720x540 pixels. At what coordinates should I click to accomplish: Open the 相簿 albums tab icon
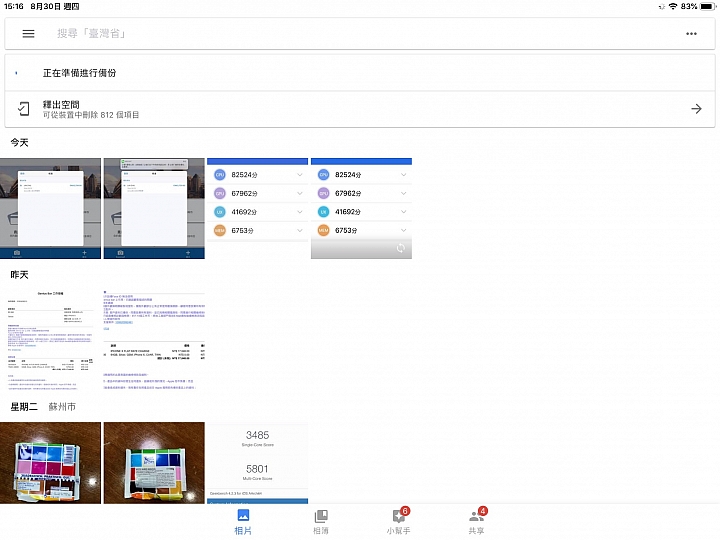point(321,516)
